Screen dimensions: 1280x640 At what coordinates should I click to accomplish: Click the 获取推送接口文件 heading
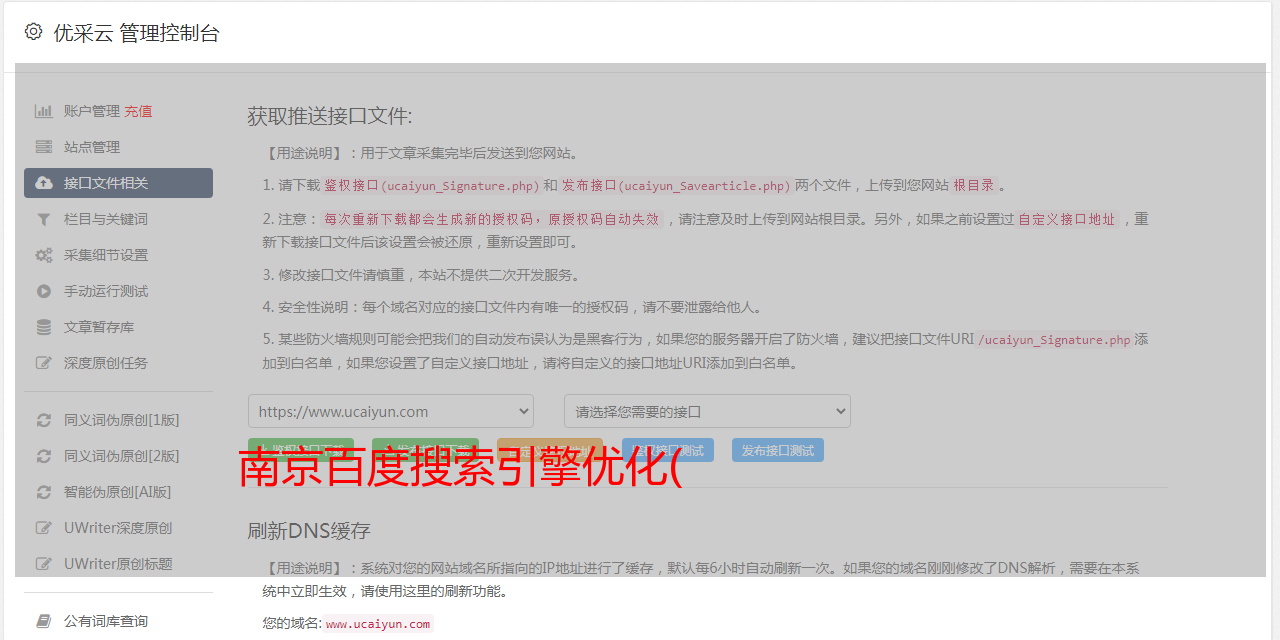click(330, 116)
